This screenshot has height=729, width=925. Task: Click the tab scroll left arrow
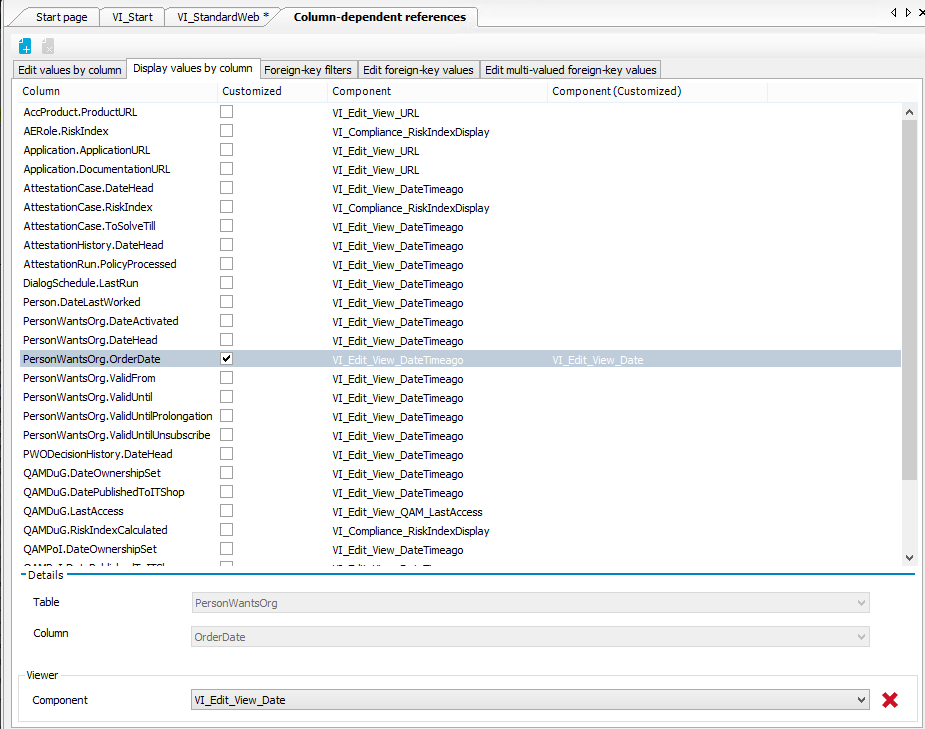click(x=893, y=13)
